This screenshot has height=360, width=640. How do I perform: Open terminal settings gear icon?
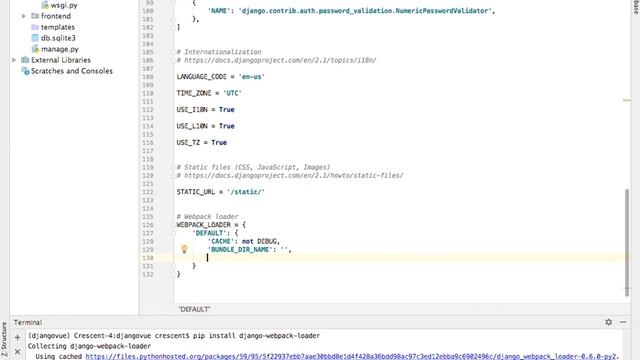point(609,322)
